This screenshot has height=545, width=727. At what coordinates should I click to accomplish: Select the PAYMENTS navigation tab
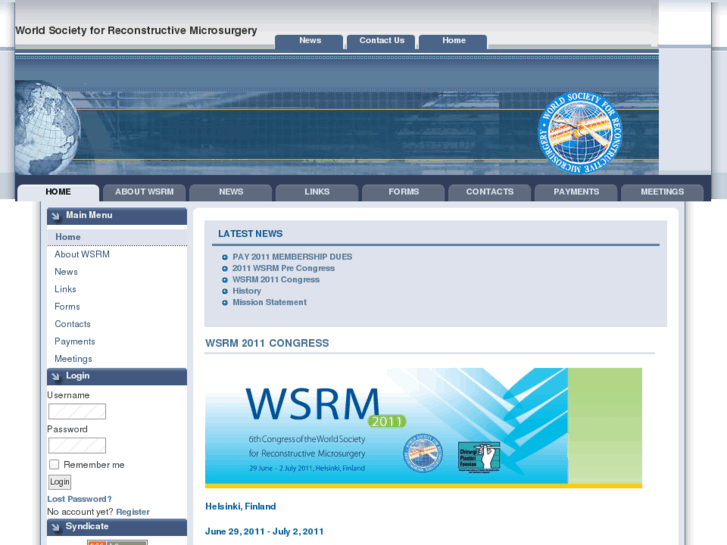click(x=576, y=192)
